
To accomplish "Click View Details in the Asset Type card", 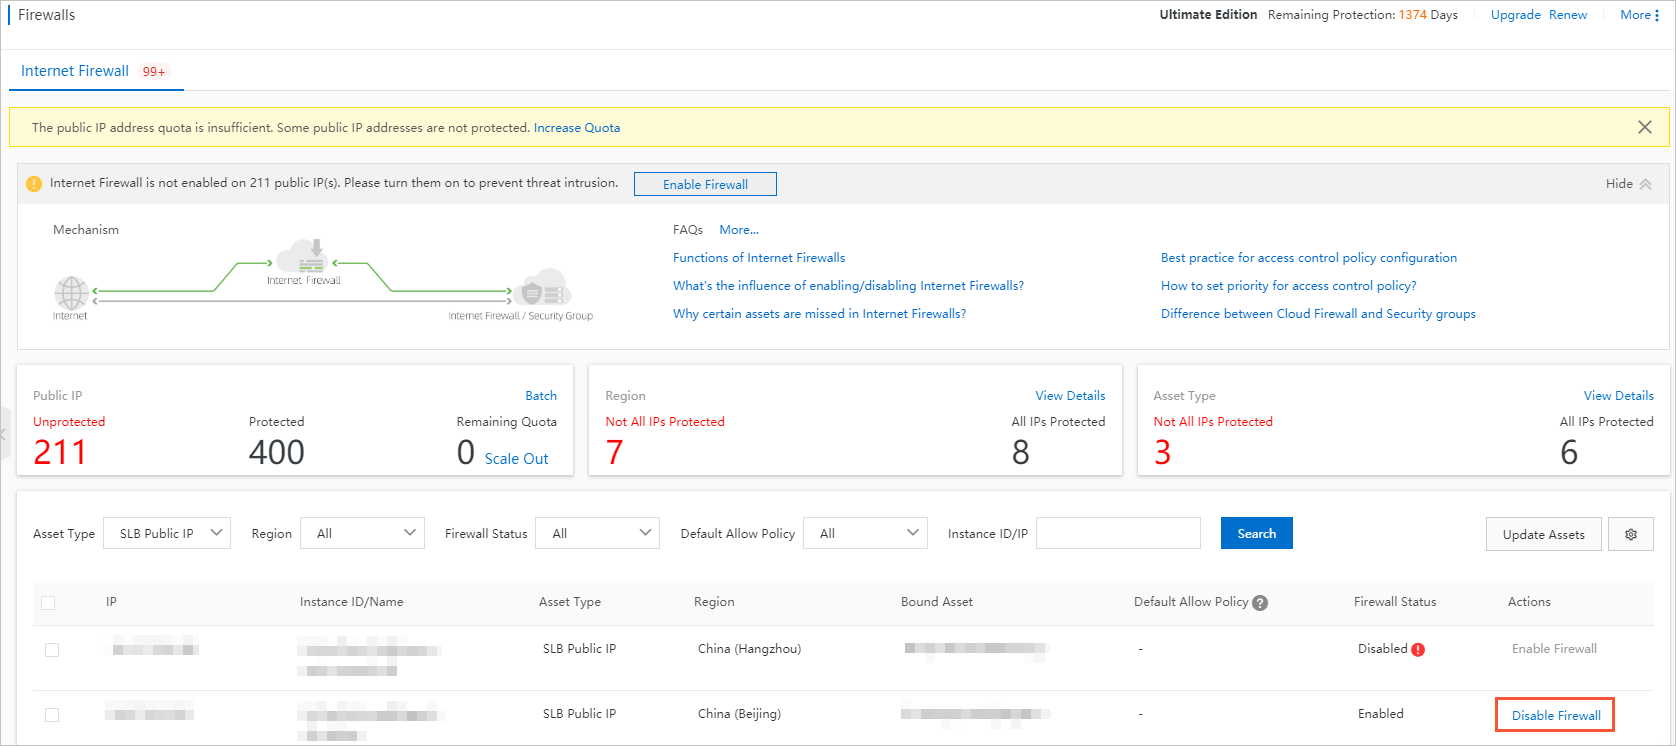I will [1618, 396].
